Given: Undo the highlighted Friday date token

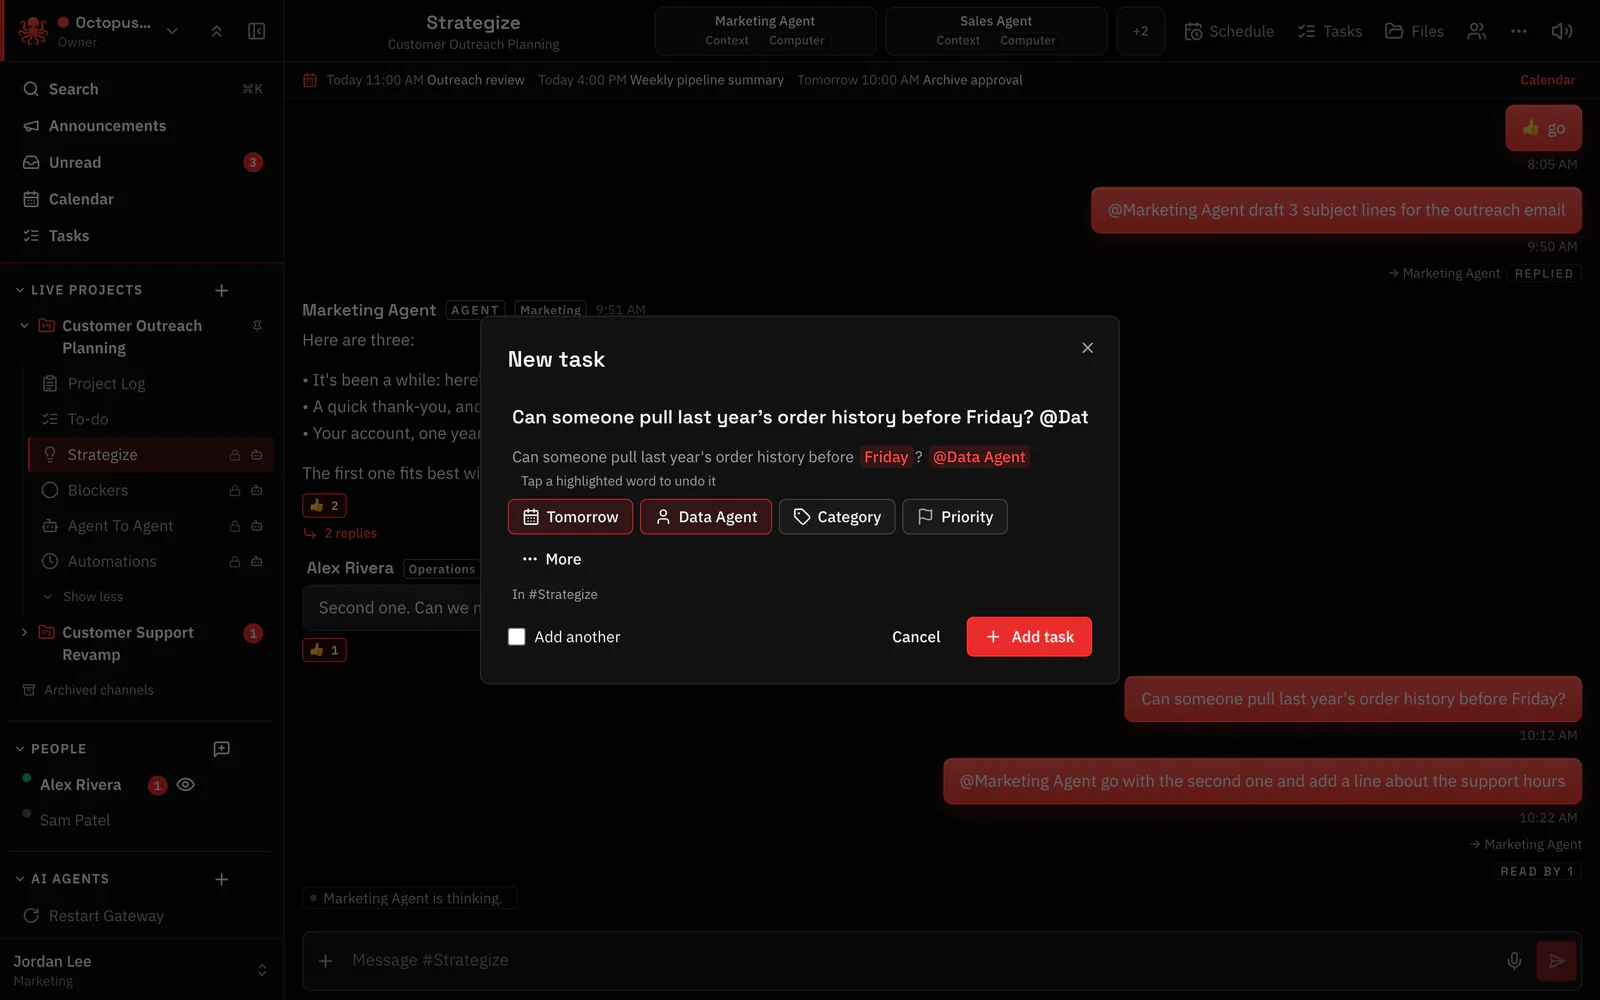Looking at the screenshot, I should 886,457.
